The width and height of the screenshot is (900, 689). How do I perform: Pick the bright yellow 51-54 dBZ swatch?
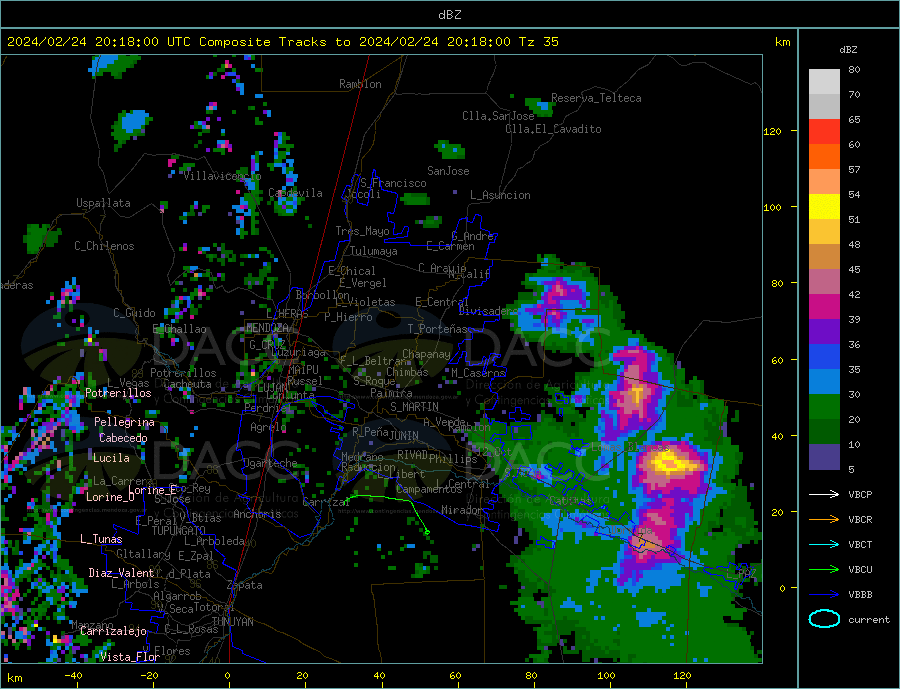pyautogui.click(x=824, y=207)
